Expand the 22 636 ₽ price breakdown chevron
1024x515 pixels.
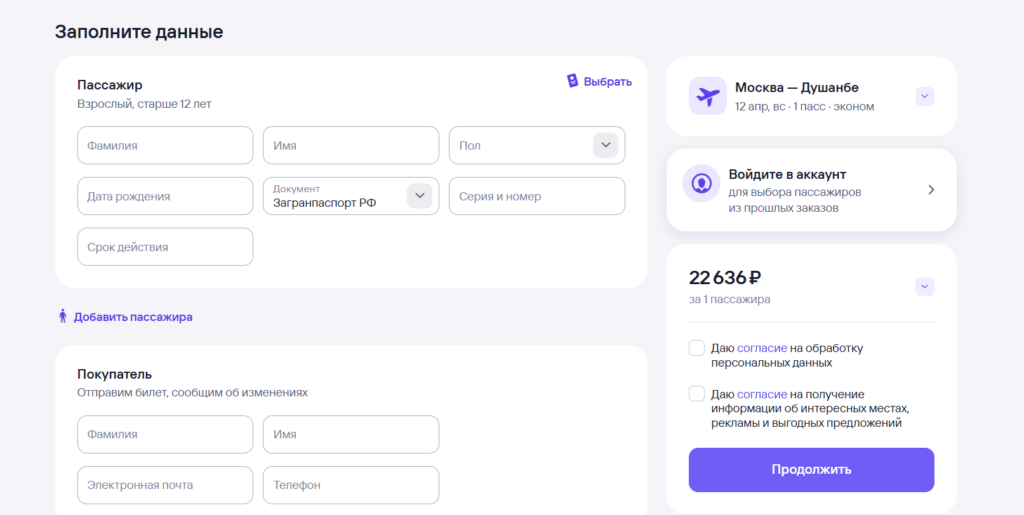point(924,287)
